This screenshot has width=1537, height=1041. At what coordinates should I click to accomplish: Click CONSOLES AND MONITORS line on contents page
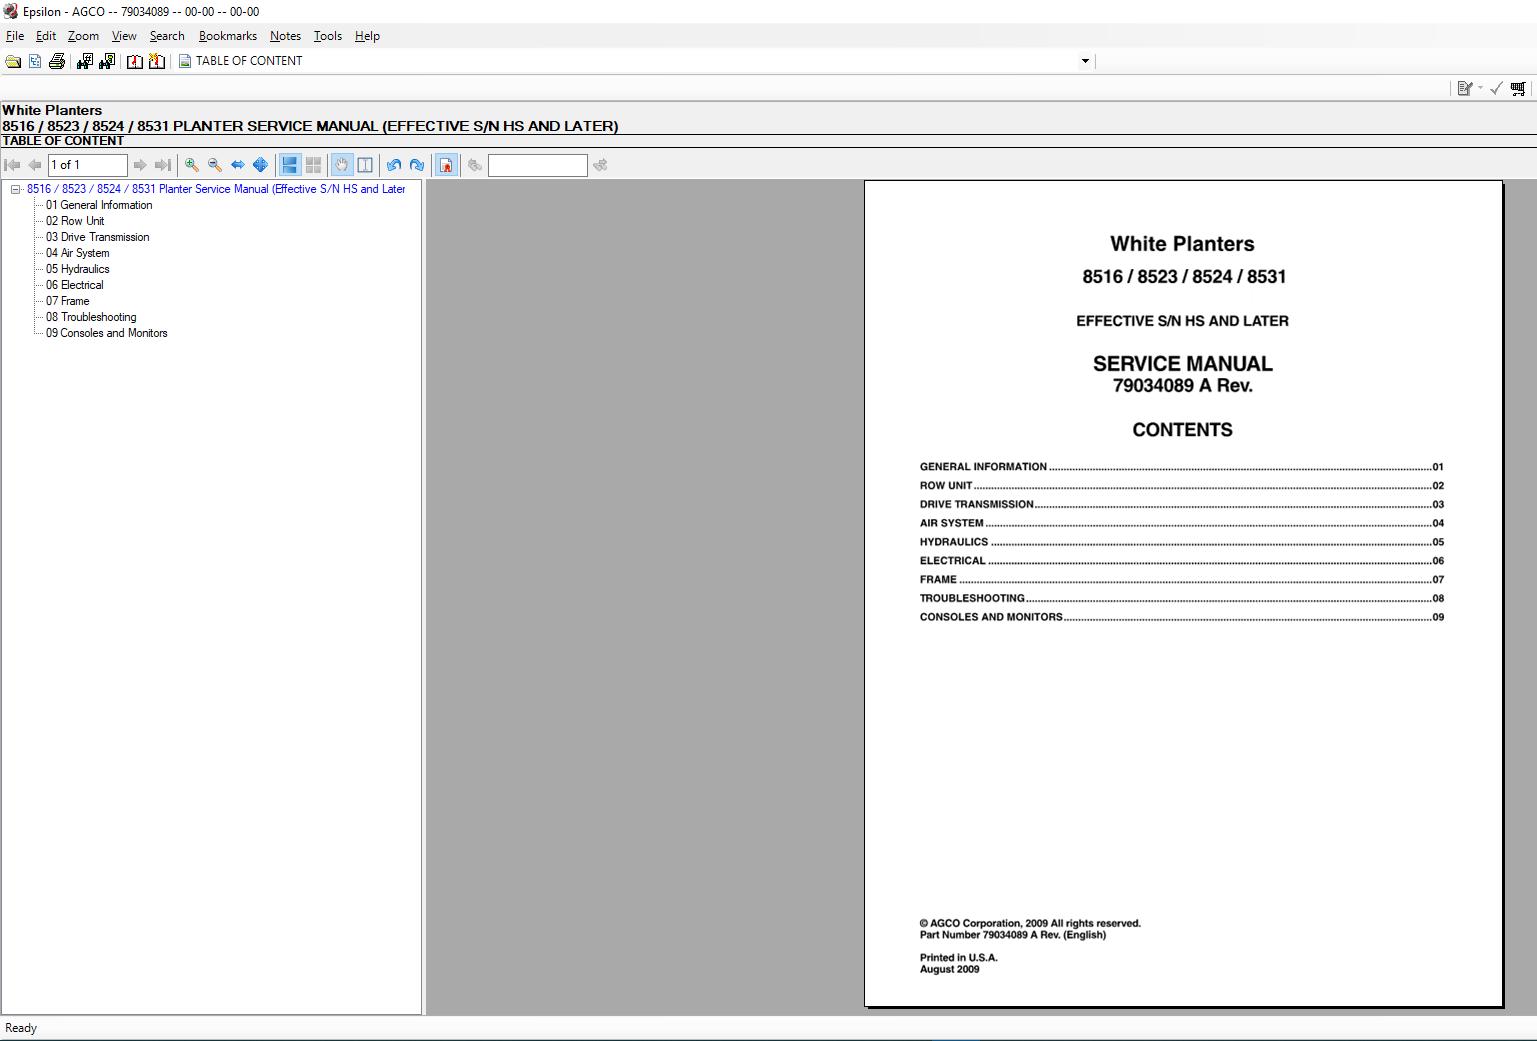pyautogui.click(x=1182, y=617)
